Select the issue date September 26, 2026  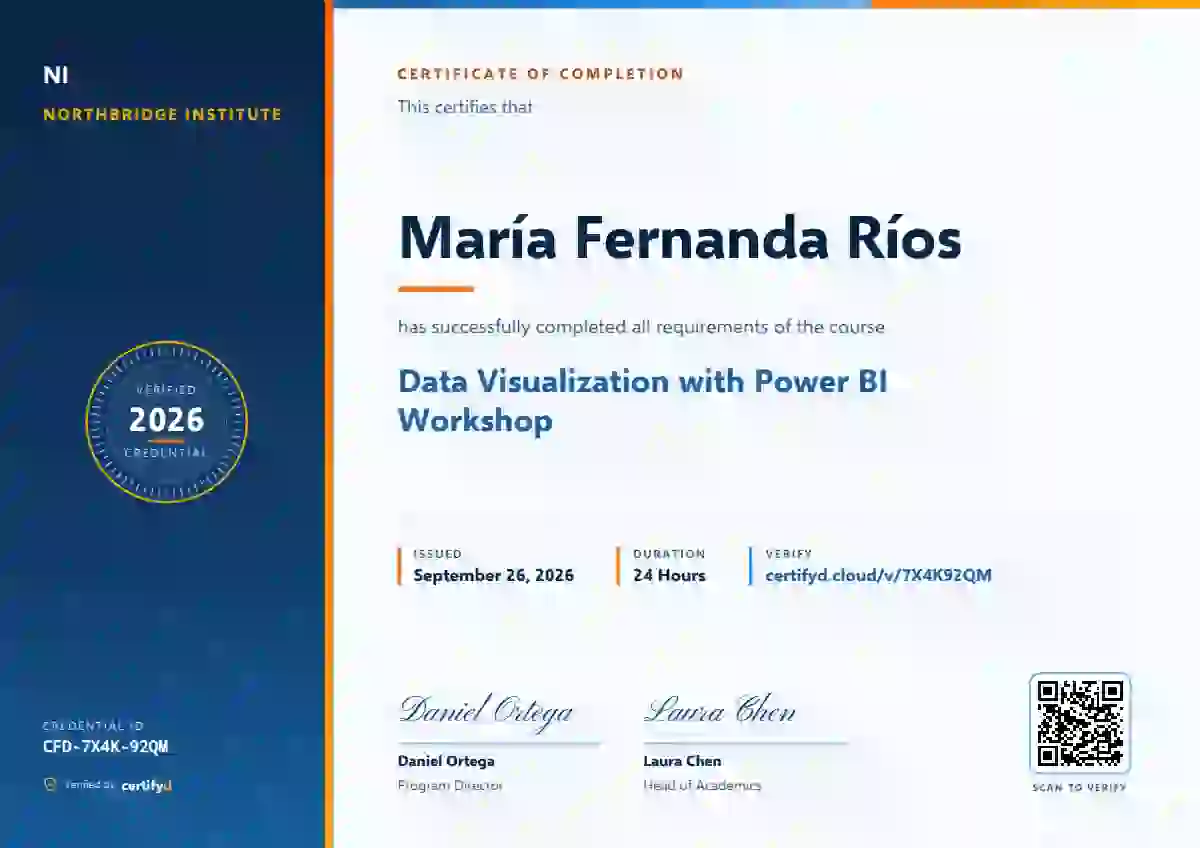pos(494,575)
